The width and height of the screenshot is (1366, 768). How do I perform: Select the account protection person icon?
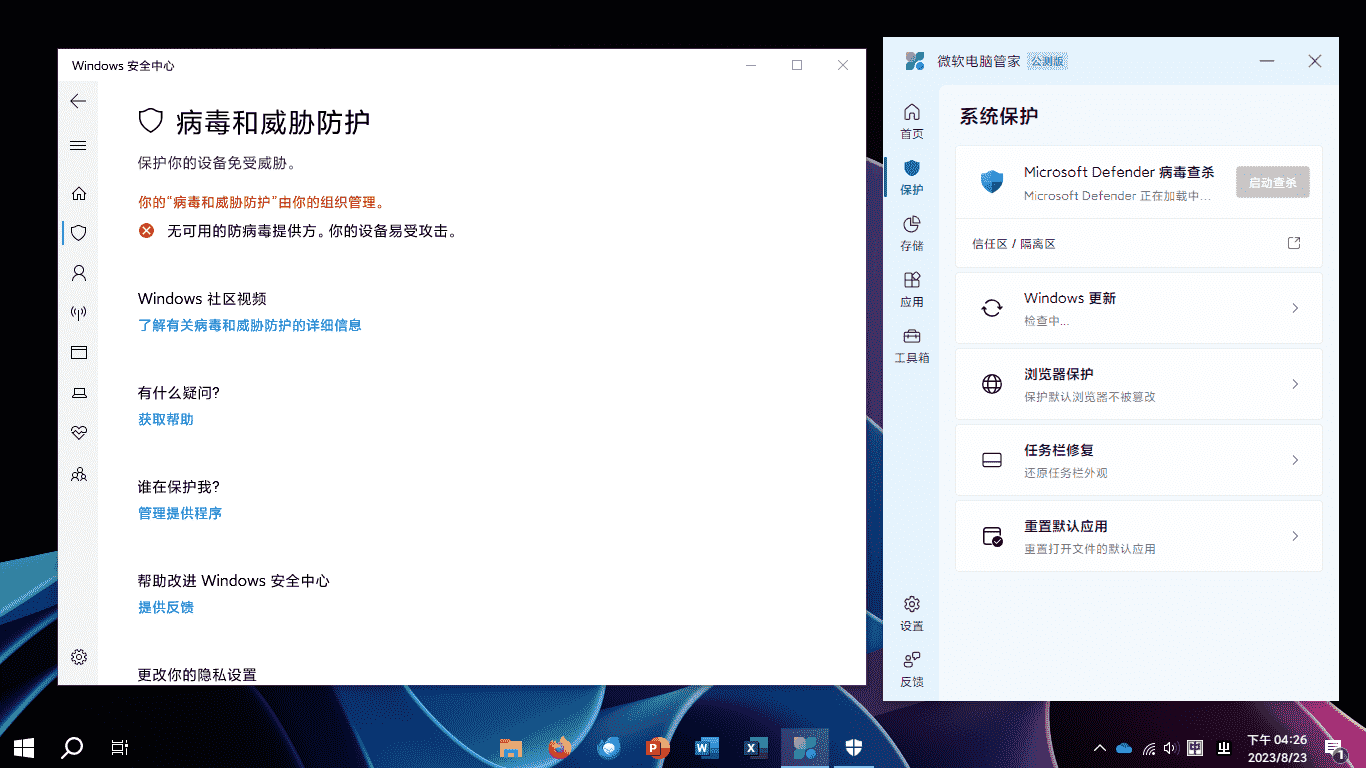point(79,273)
